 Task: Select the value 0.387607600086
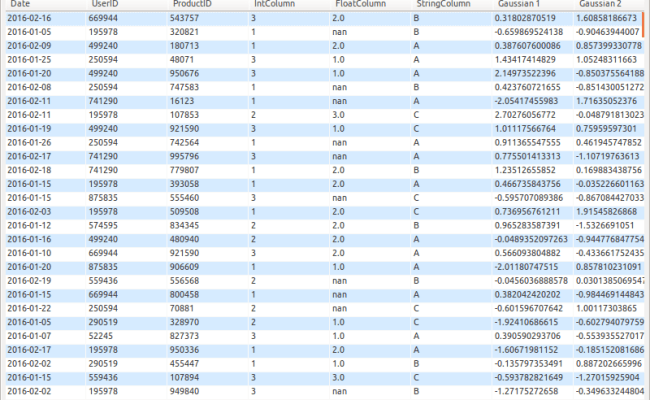[x=527, y=46]
